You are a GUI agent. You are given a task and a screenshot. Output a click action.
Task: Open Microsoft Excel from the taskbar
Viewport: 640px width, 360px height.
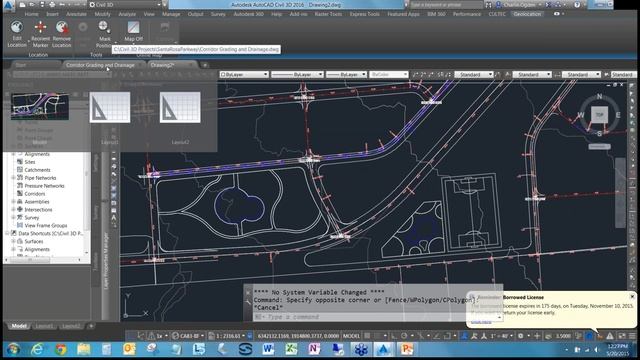(x=291, y=349)
